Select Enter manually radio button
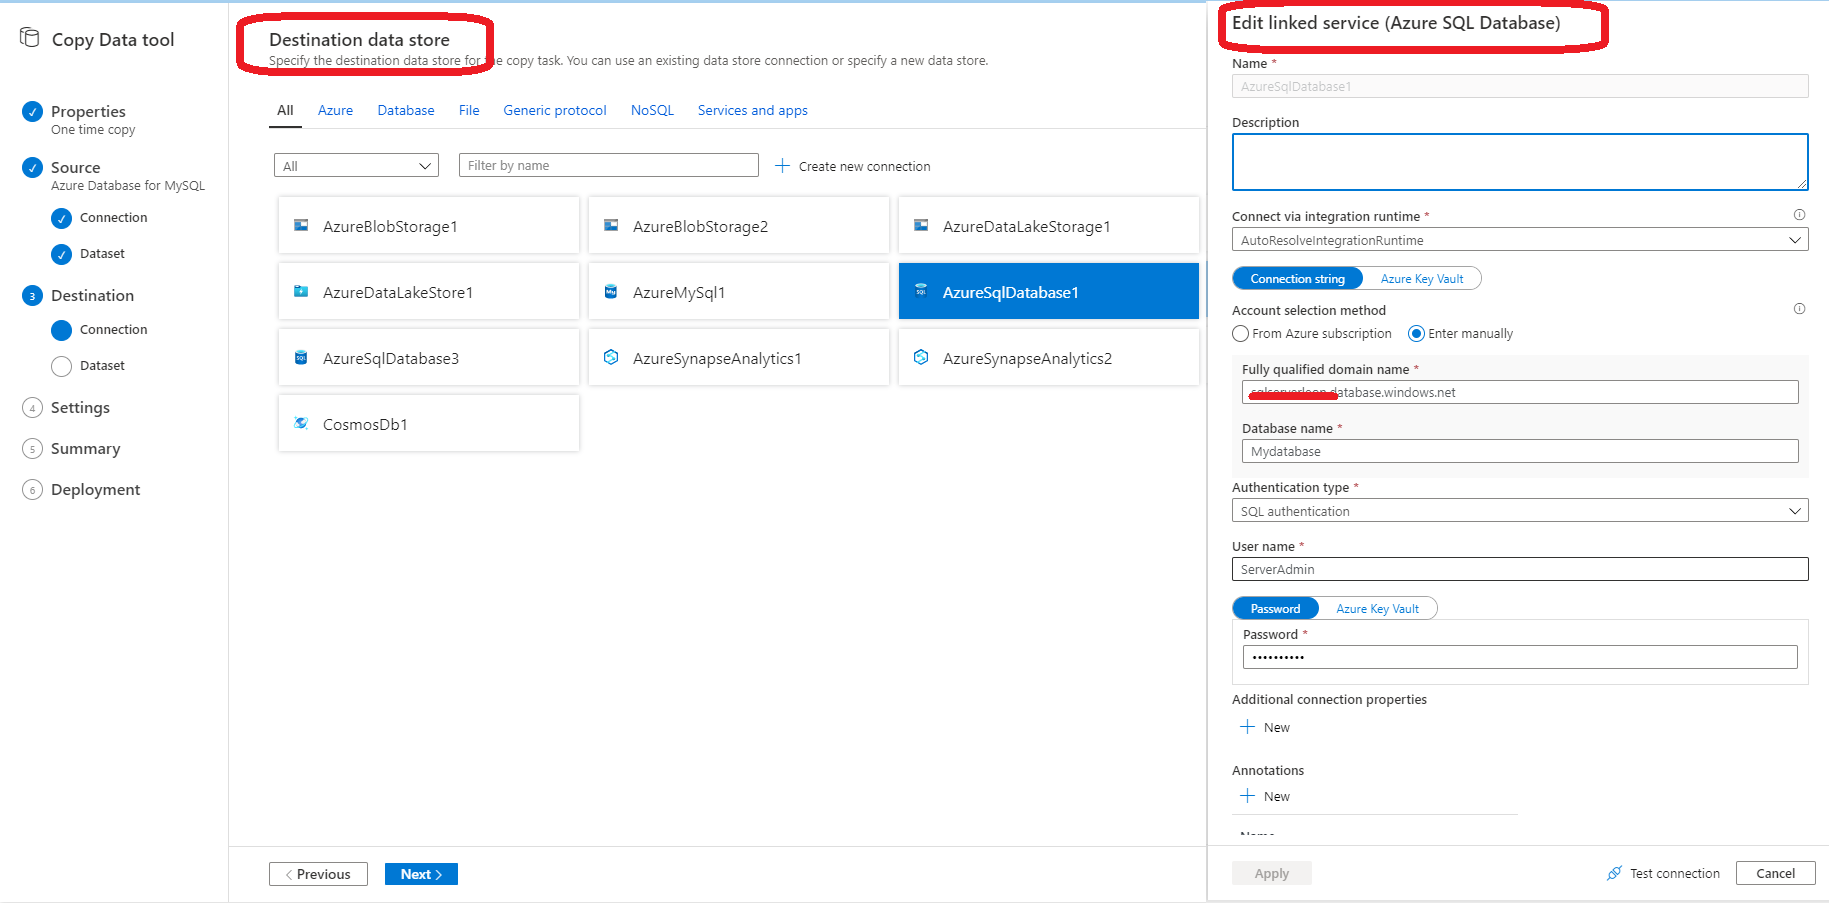This screenshot has width=1829, height=903. tap(1416, 334)
